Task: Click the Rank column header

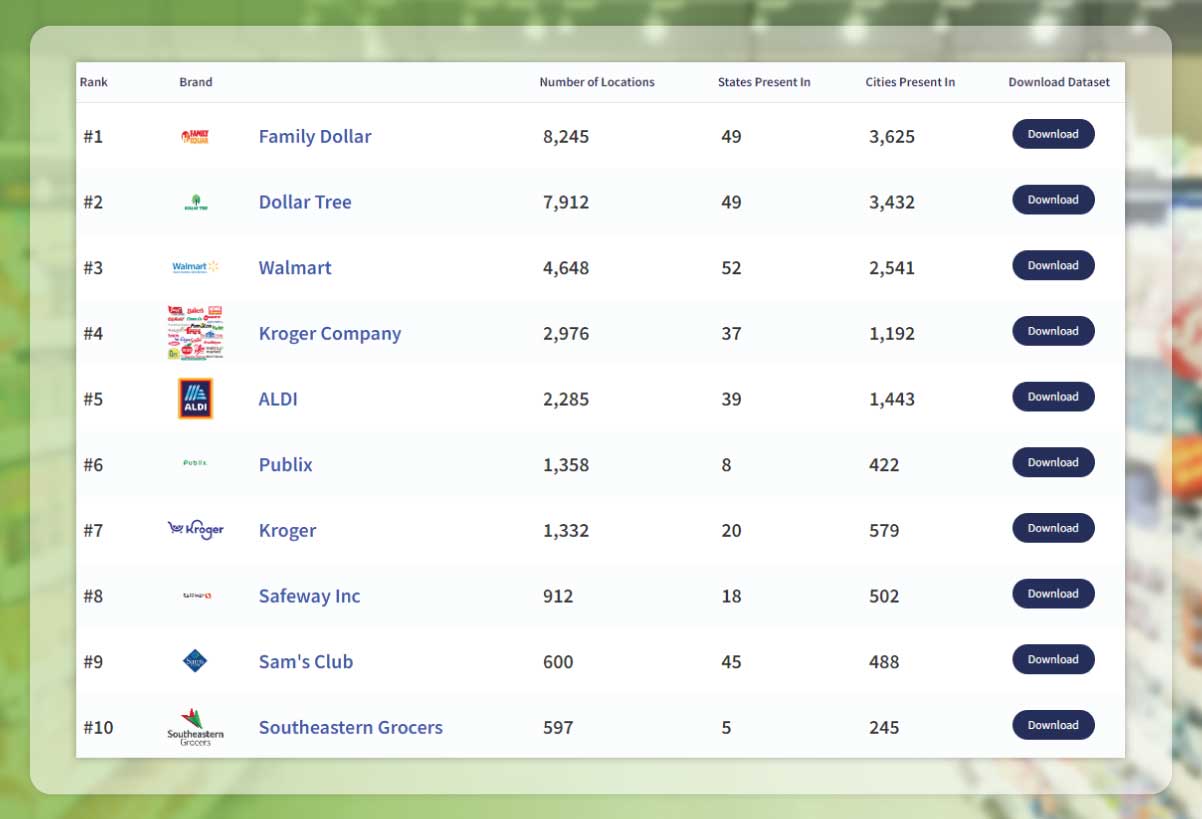Action: click(94, 82)
